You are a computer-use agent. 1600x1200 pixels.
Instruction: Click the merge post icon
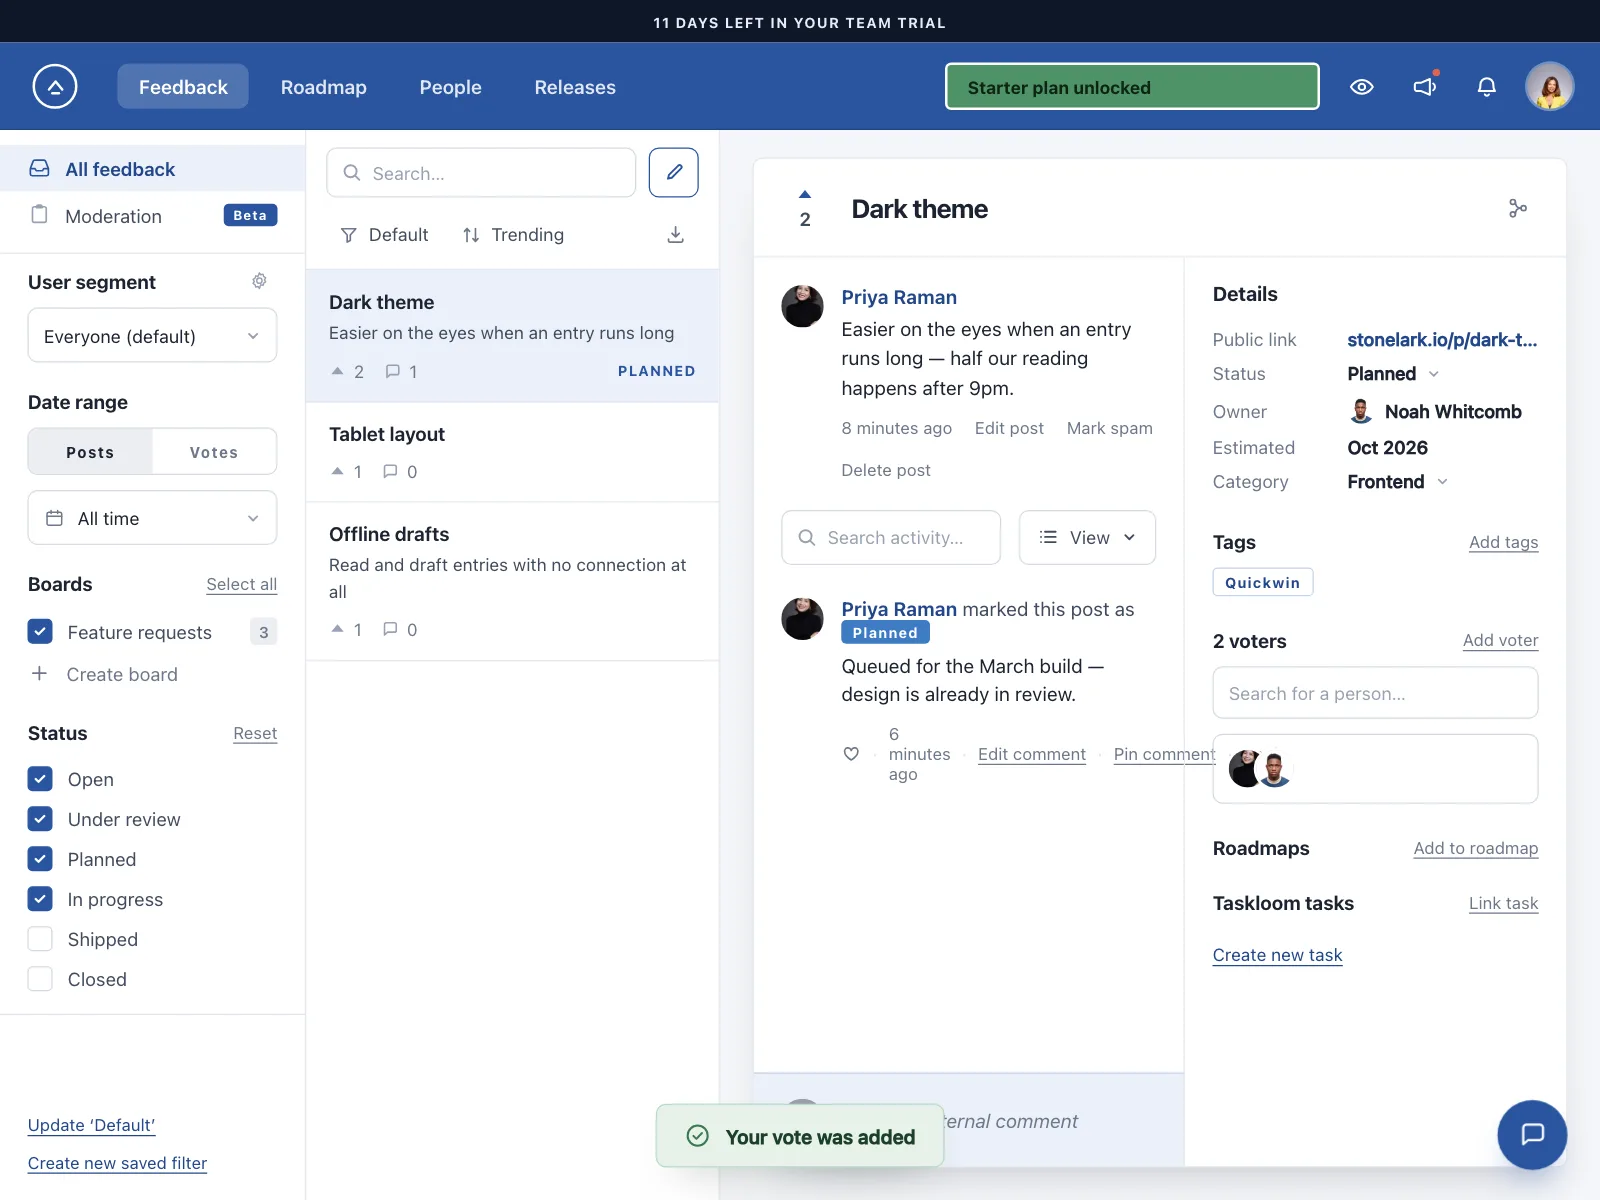click(x=1518, y=208)
